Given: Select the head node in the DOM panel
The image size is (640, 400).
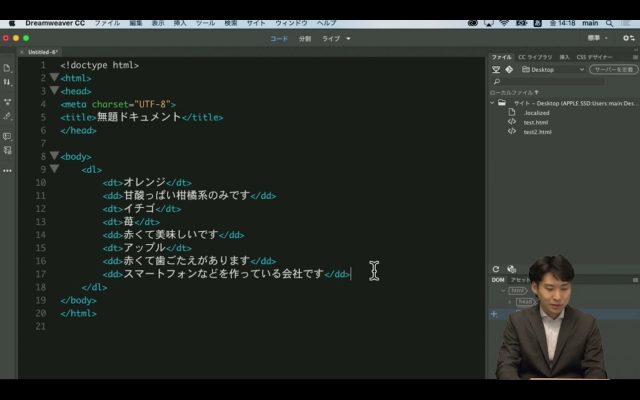Looking at the screenshot, I should pyautogui.click(x=525, y=302).
